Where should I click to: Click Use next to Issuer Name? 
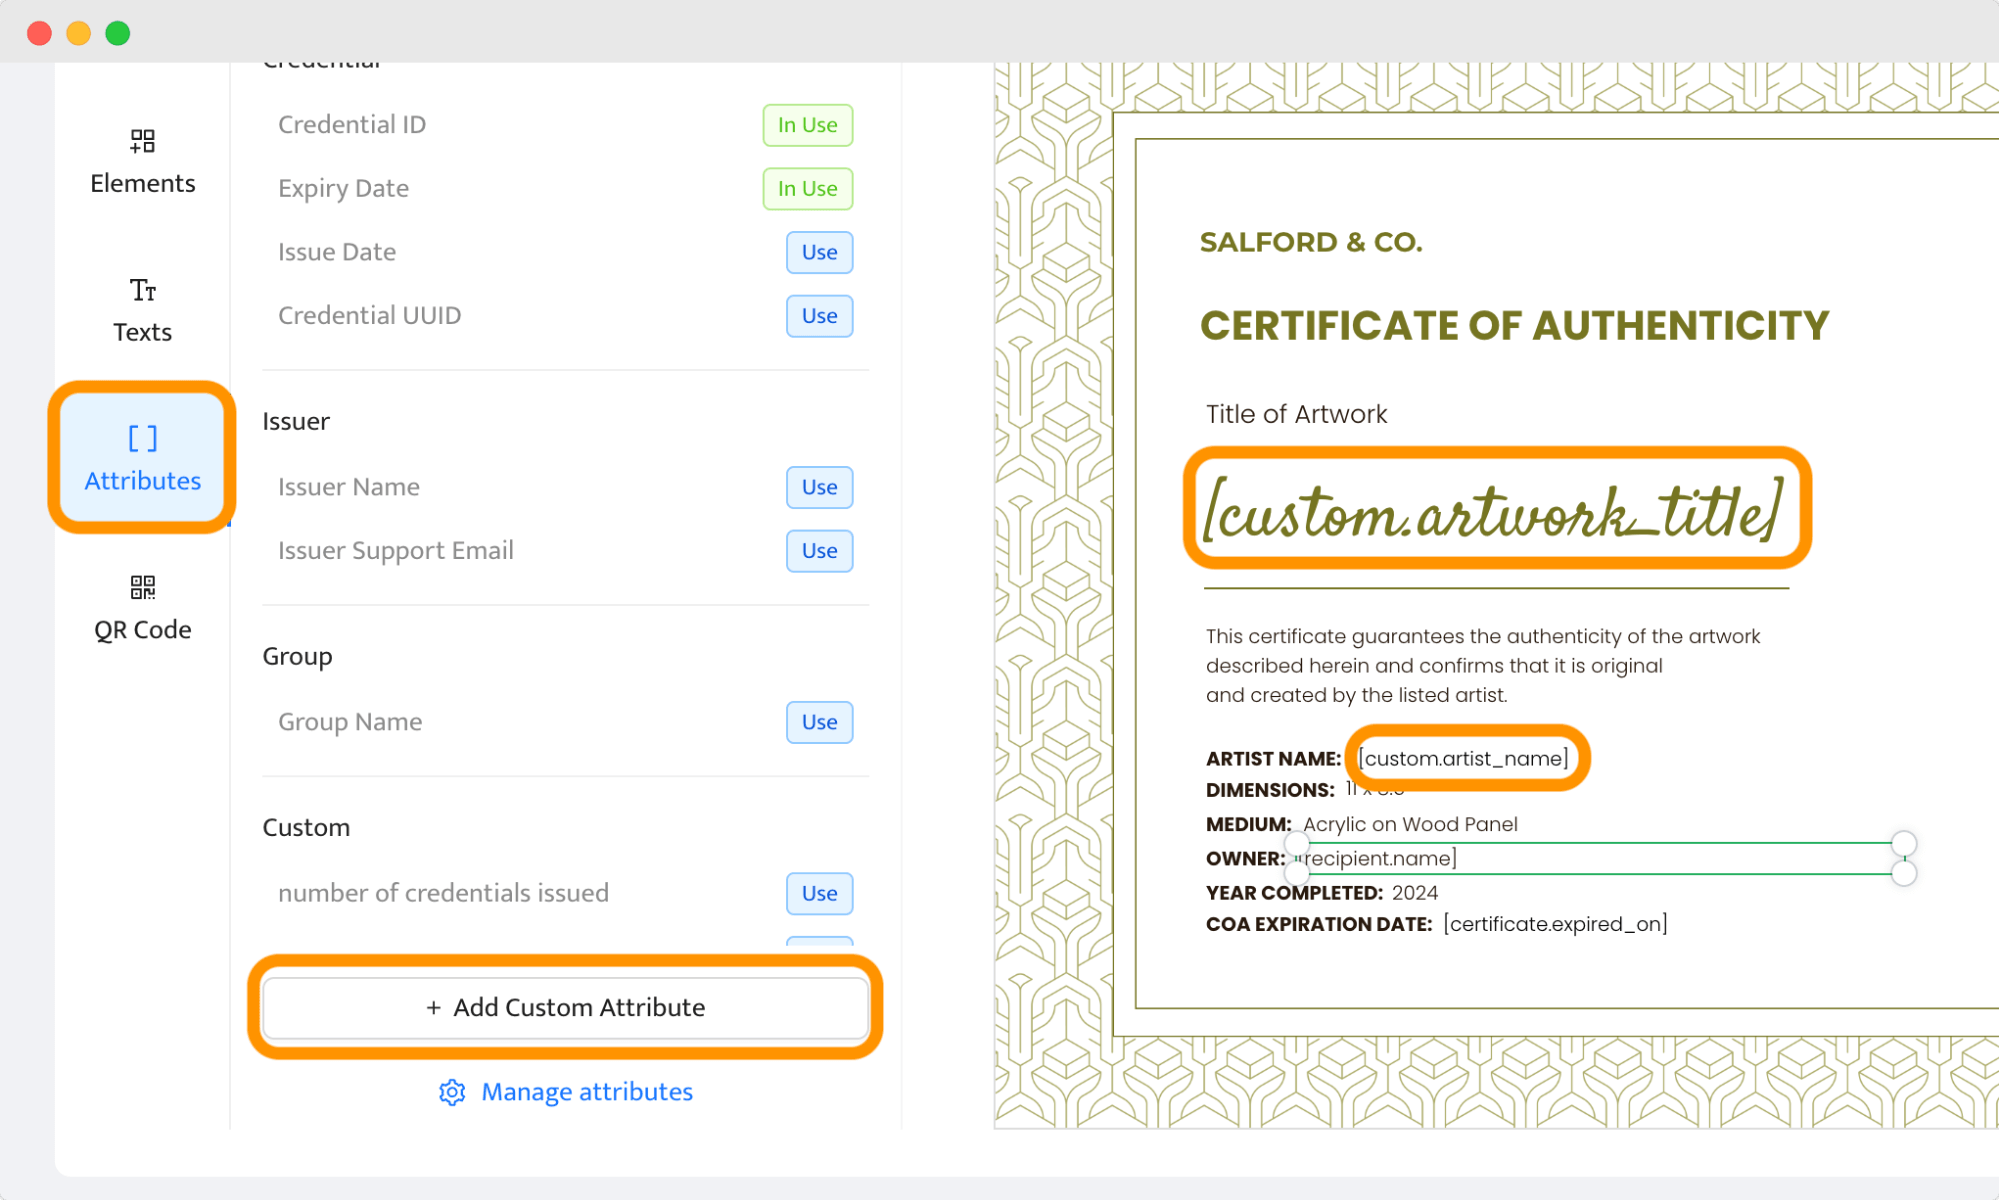tap(818, 487)
